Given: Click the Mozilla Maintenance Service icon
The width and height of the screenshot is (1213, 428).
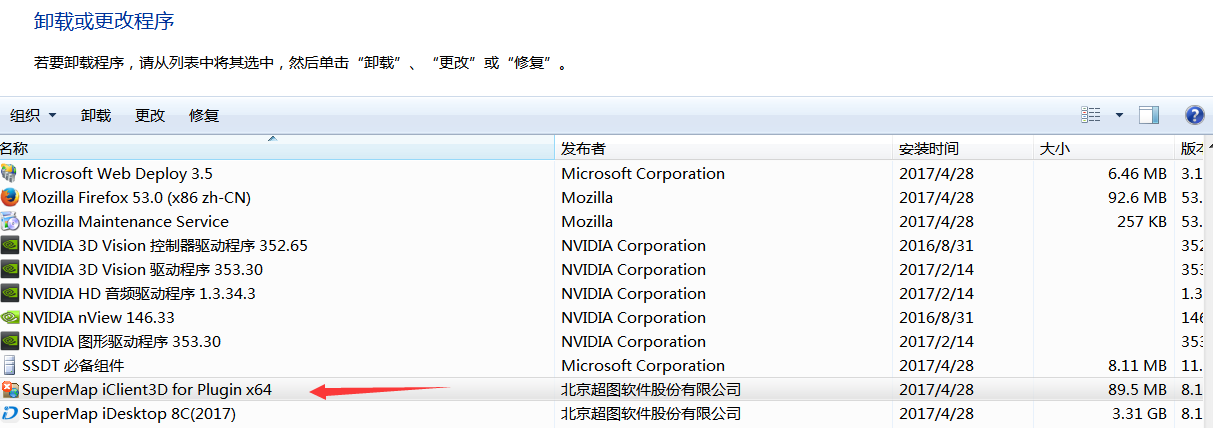Looking at the screenshot, I should click(10, 221).
